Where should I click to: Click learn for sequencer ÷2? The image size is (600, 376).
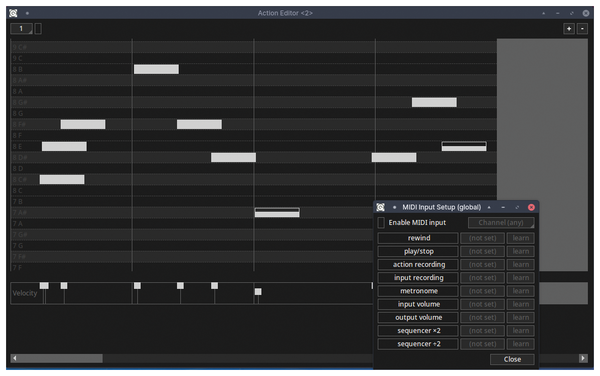pos(520,344)
